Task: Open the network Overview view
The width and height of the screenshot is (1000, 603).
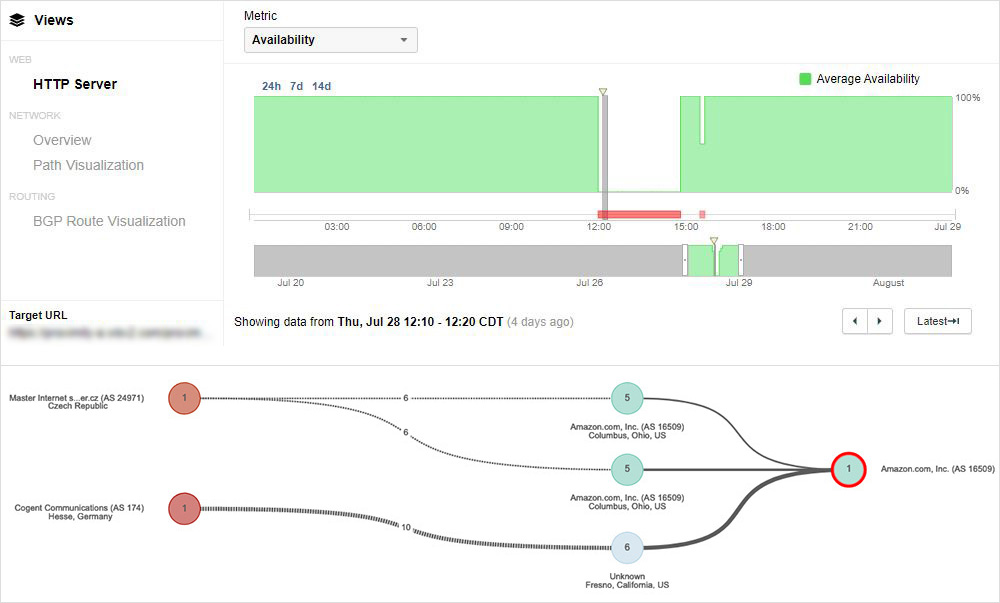Action: (x=62, y=140)
